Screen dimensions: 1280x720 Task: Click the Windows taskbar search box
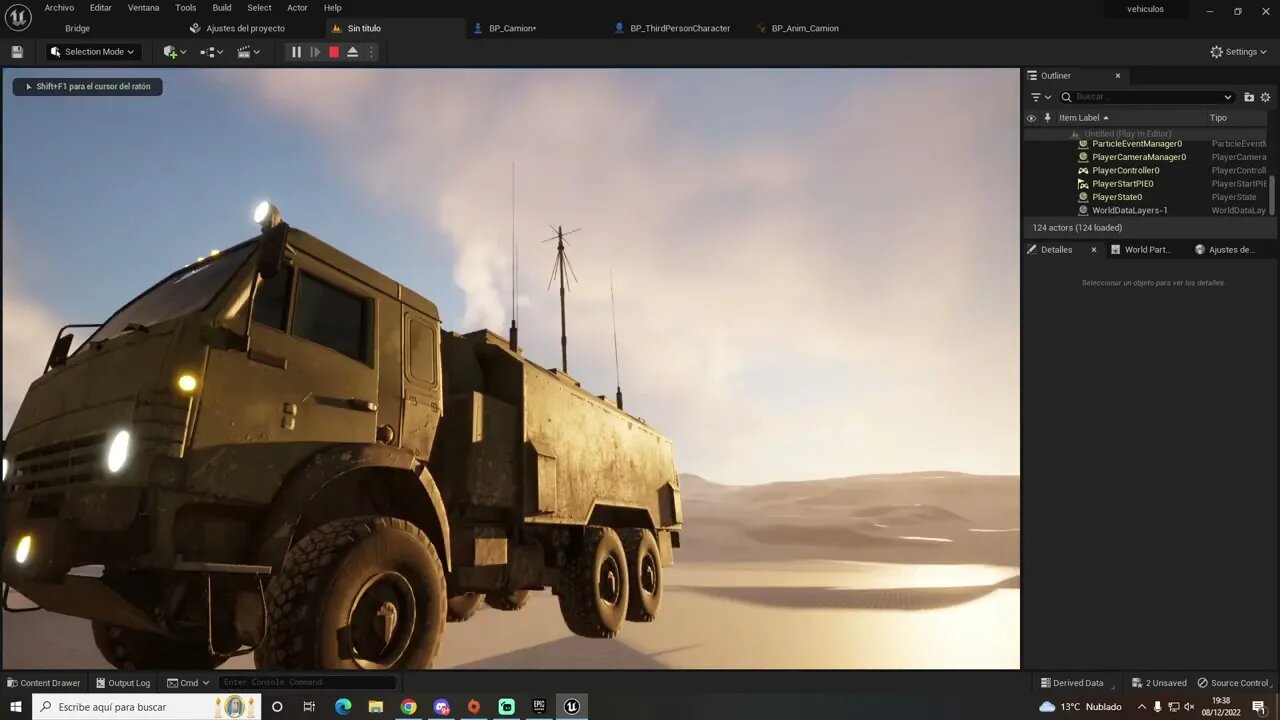[146, 707]
